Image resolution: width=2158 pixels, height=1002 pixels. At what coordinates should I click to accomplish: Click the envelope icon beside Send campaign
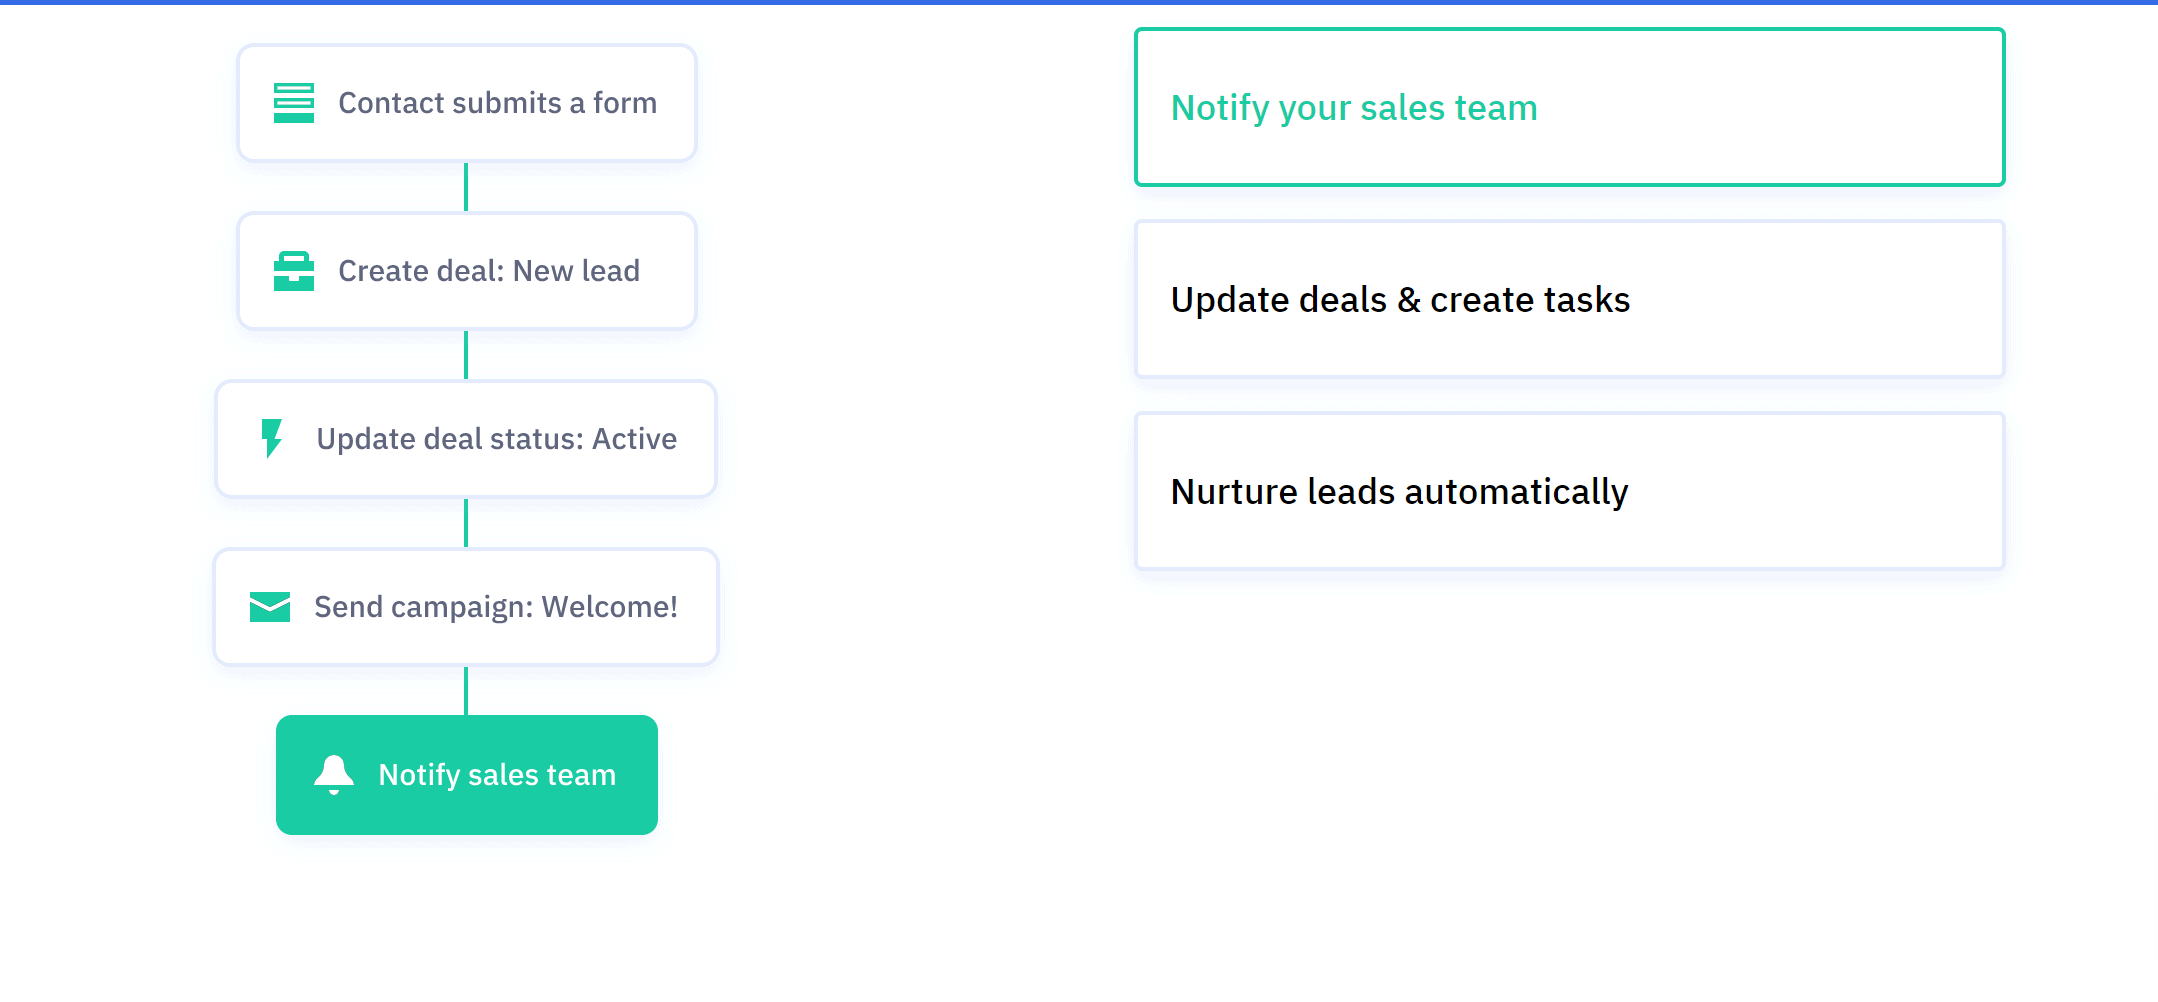pyautogui.click(x=270, y=607)
